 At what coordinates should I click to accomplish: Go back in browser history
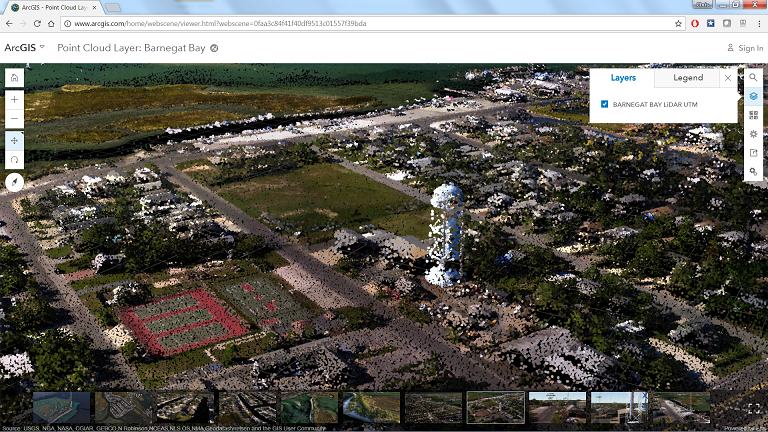(x=9, y=24)
